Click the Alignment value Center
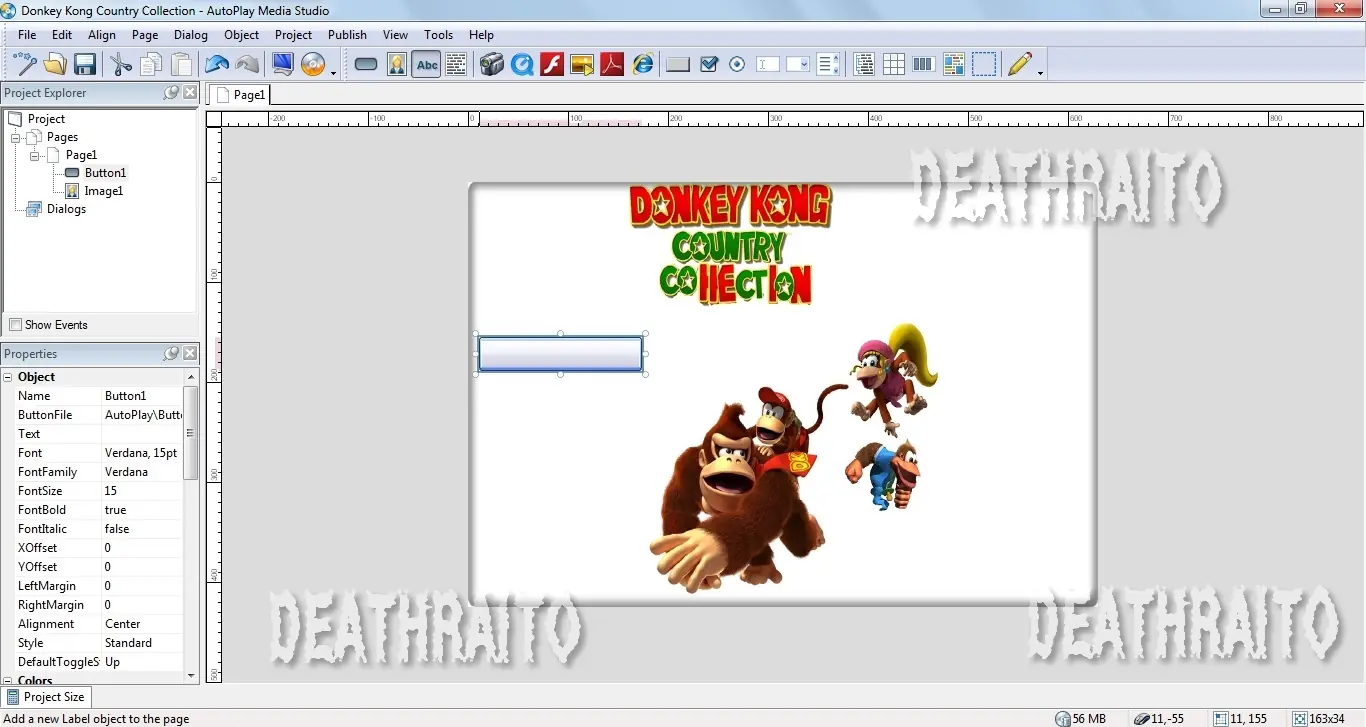1366x727 pixels. pyautogui.click(x=142, y=624)
